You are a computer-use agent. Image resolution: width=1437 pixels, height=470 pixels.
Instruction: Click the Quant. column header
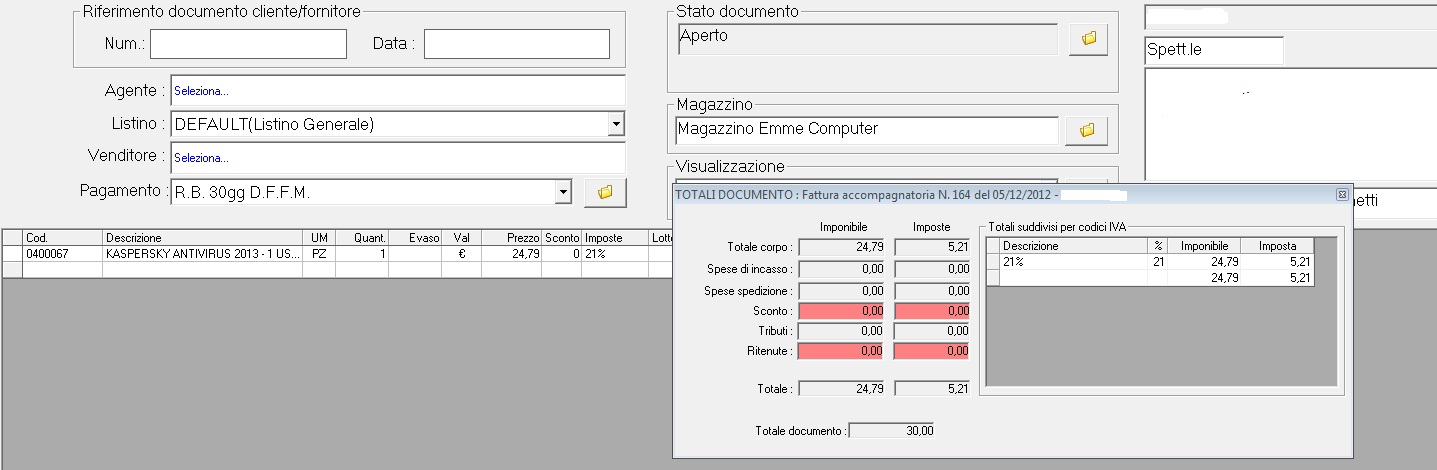click(362, 238)
